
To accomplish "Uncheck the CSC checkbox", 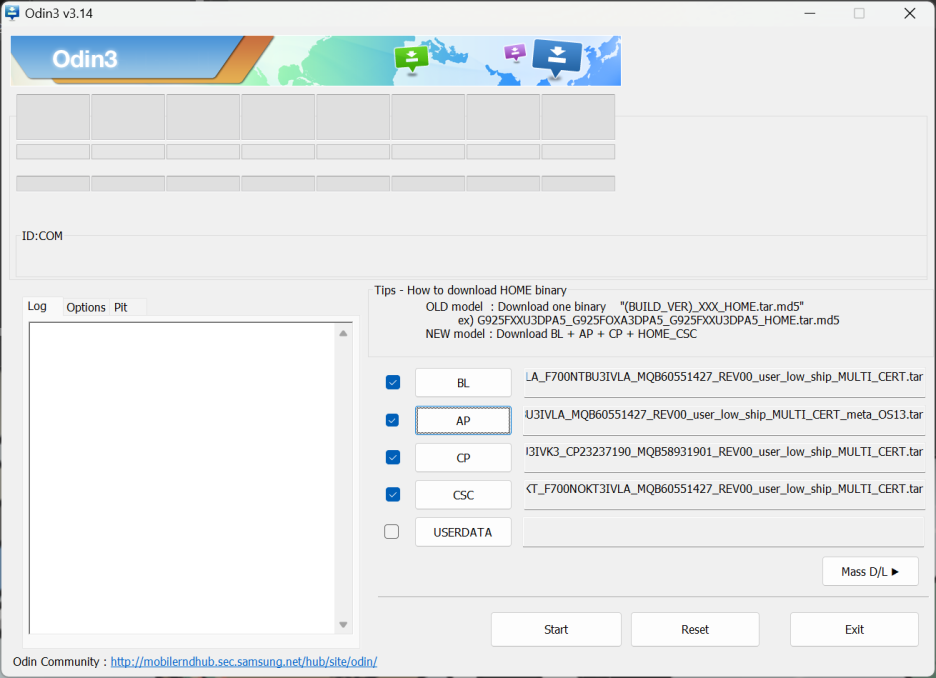I will (x=393, y=494).
